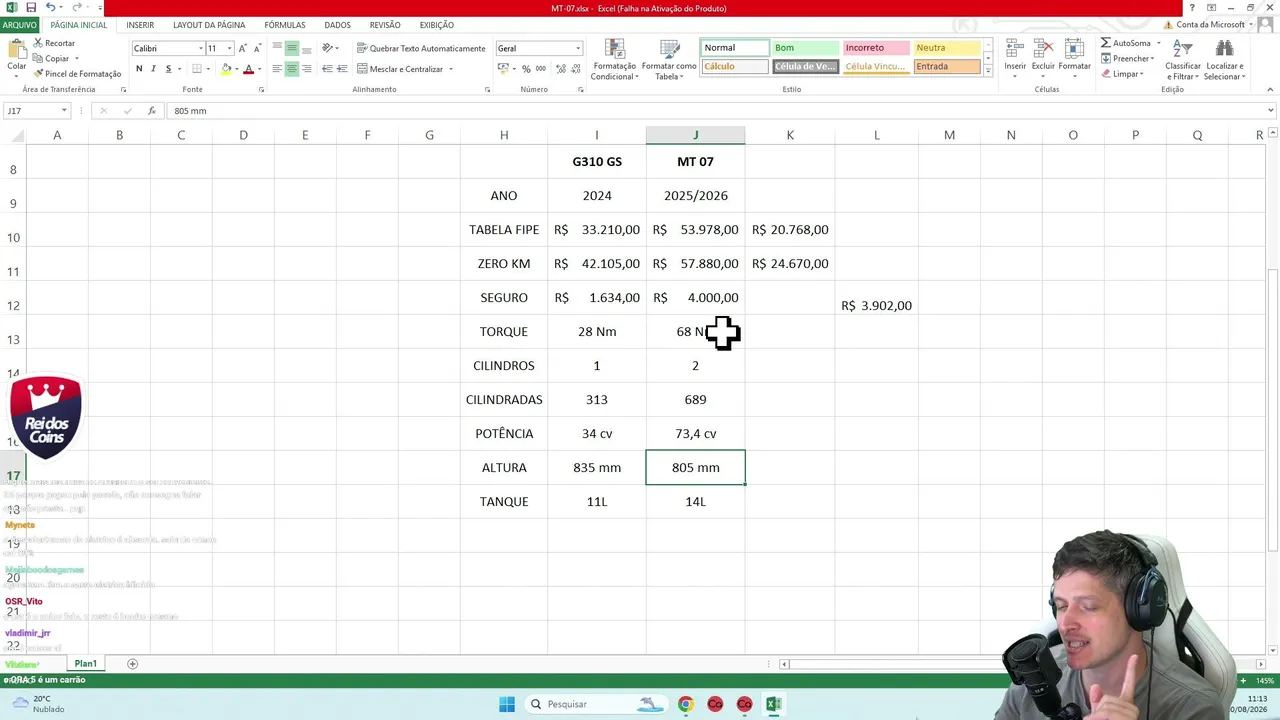The height and width of the screenshot is (720, 1280).
Task: Activate Pincel de Formatação format painter
Action: pos(77,73)
